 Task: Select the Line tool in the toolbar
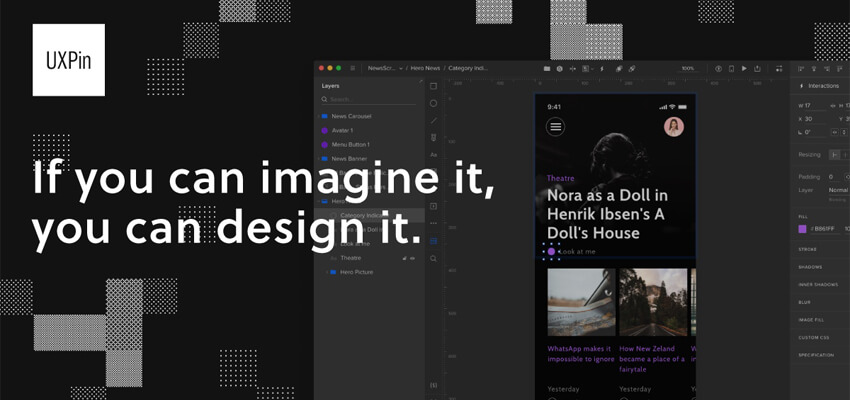point(433,120)
